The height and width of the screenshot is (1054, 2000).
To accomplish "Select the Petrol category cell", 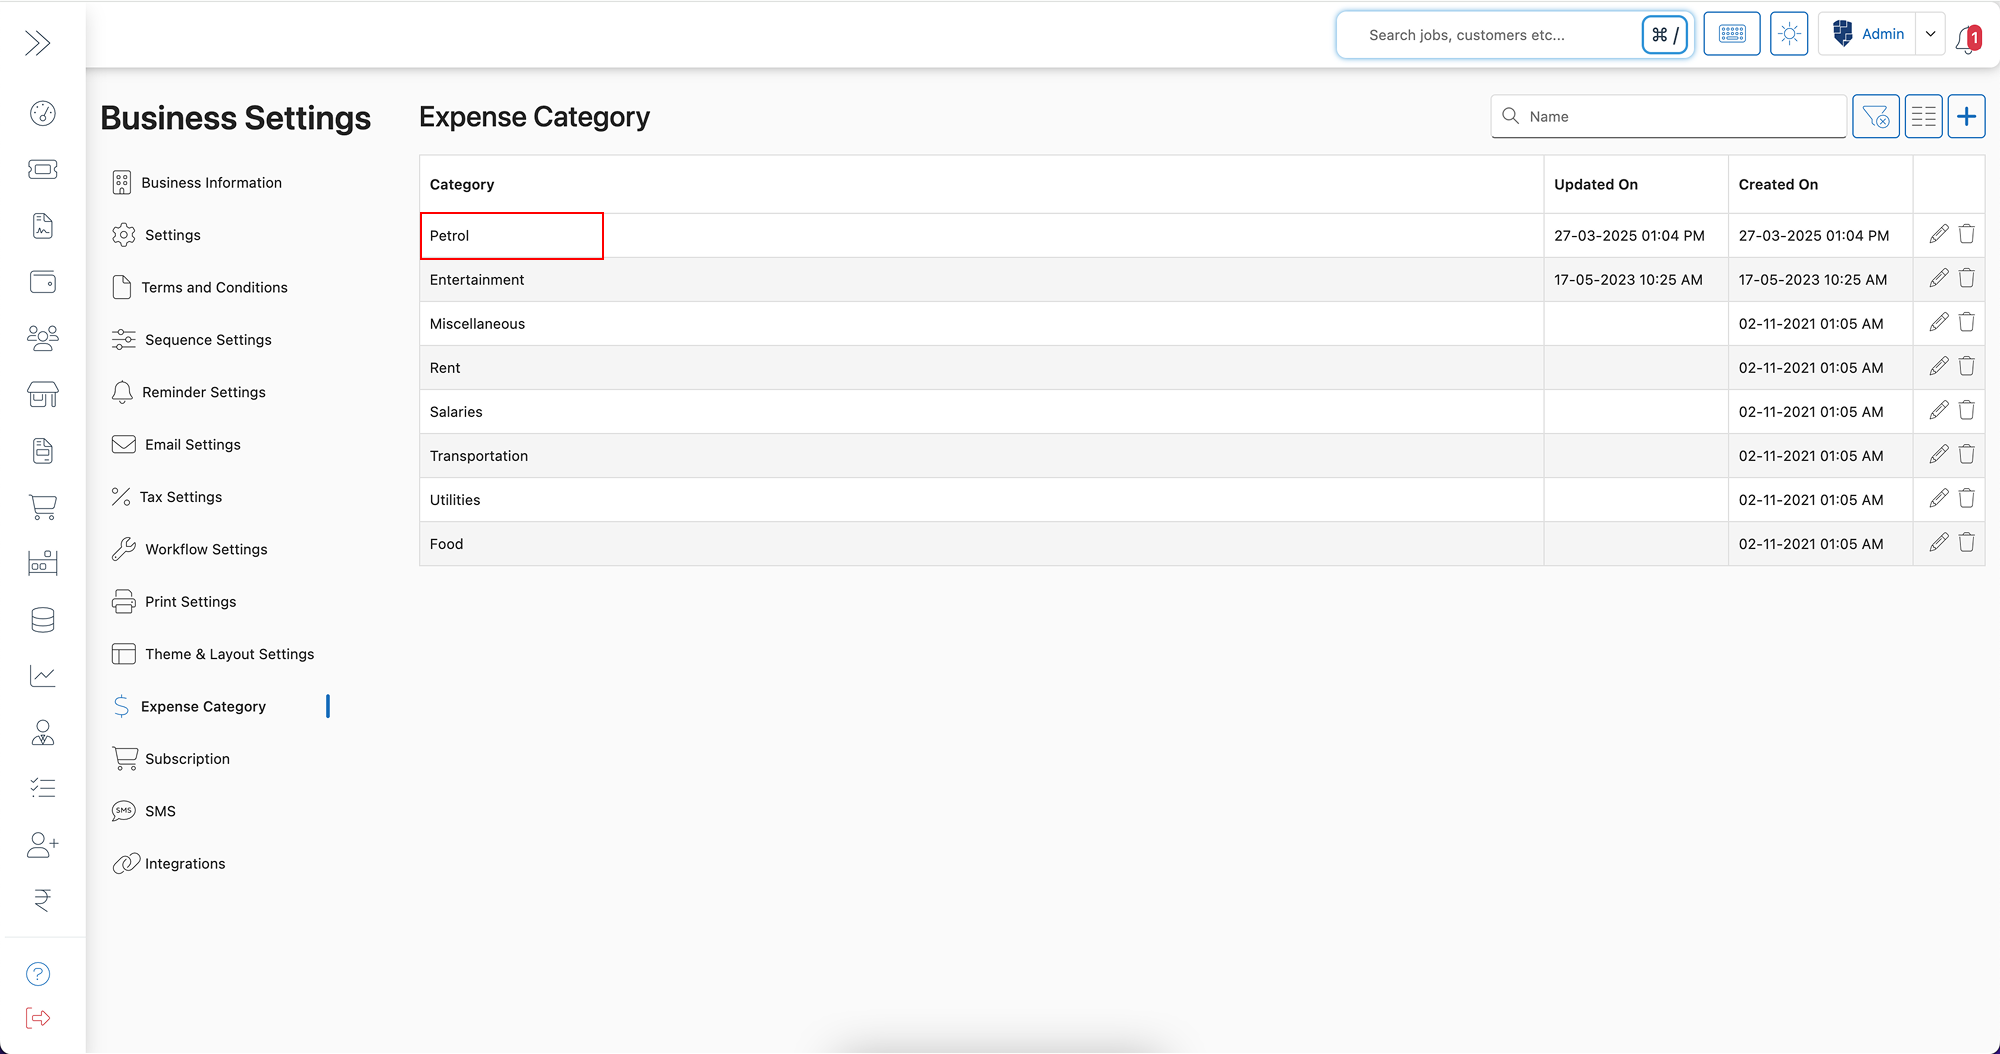I will (x=981, y=236).
